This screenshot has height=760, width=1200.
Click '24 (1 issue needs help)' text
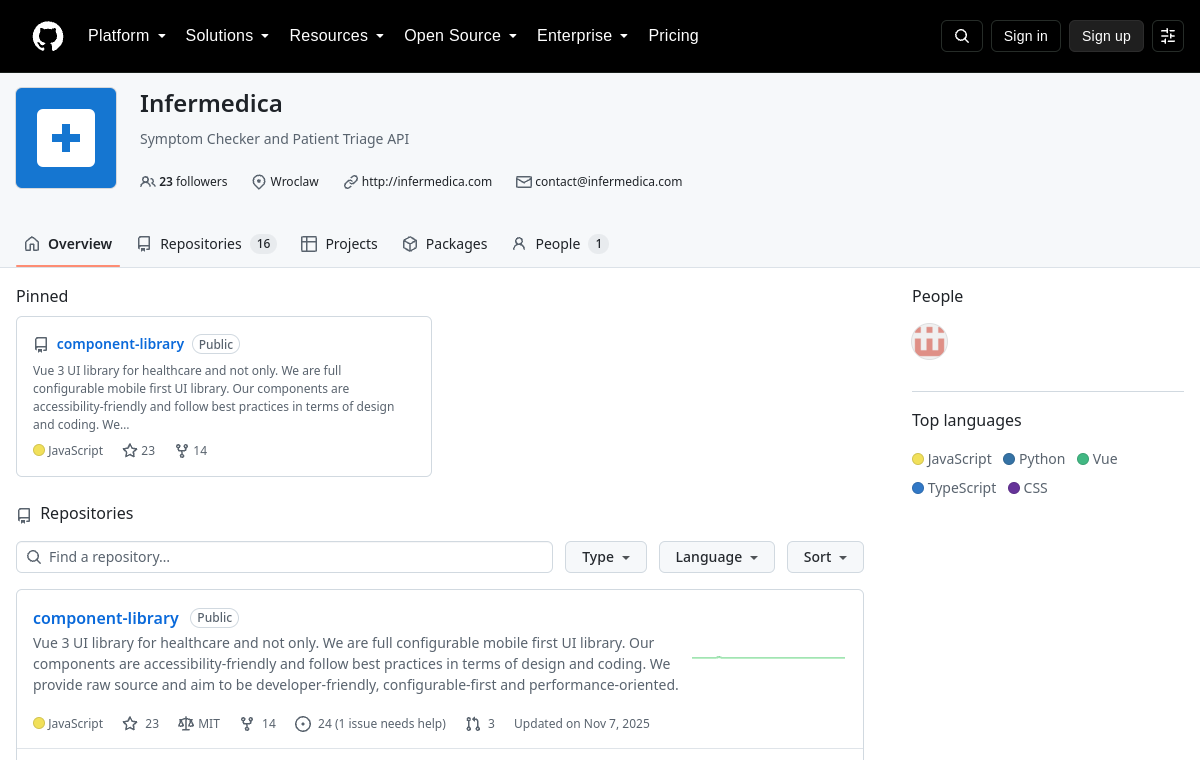pyautogui.click(x=382, y=724)
